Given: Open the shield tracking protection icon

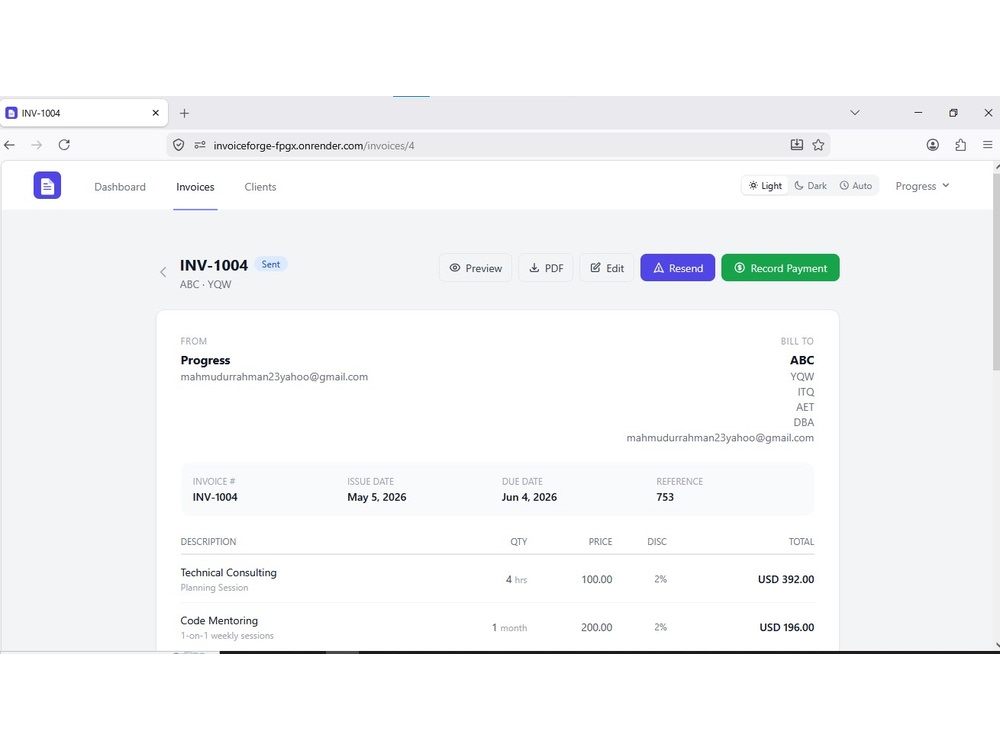Looking at the screenshot, I should pyautogui.click(x=179, y=145).
